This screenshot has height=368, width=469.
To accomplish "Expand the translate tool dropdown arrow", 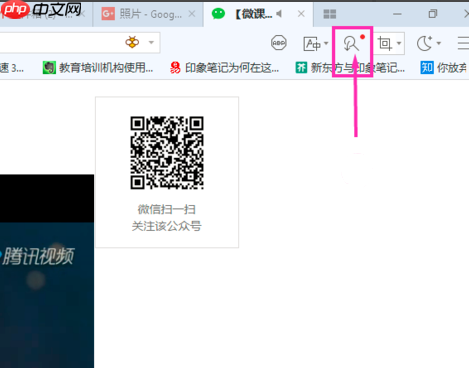I will pyautogui.click(x=326, y=43).
